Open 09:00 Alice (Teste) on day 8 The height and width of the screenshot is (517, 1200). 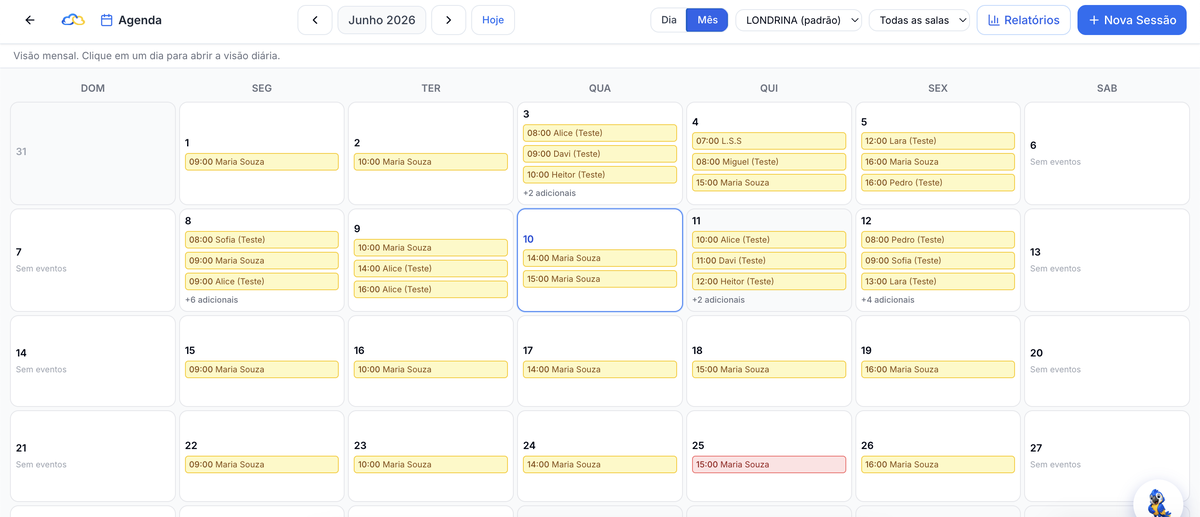(x=262, y=282)
